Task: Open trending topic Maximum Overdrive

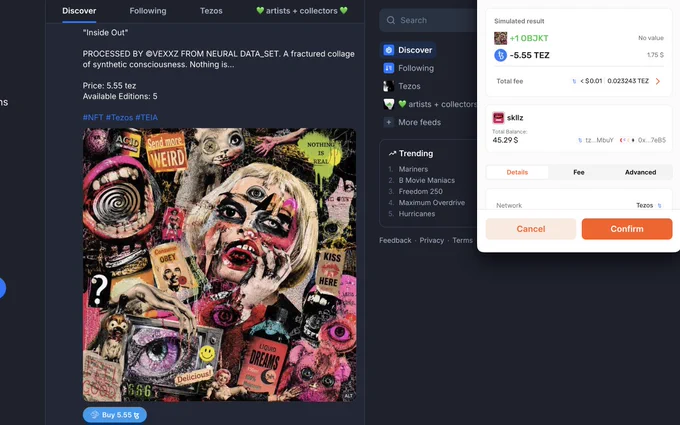Action: [x=432, y=203]
